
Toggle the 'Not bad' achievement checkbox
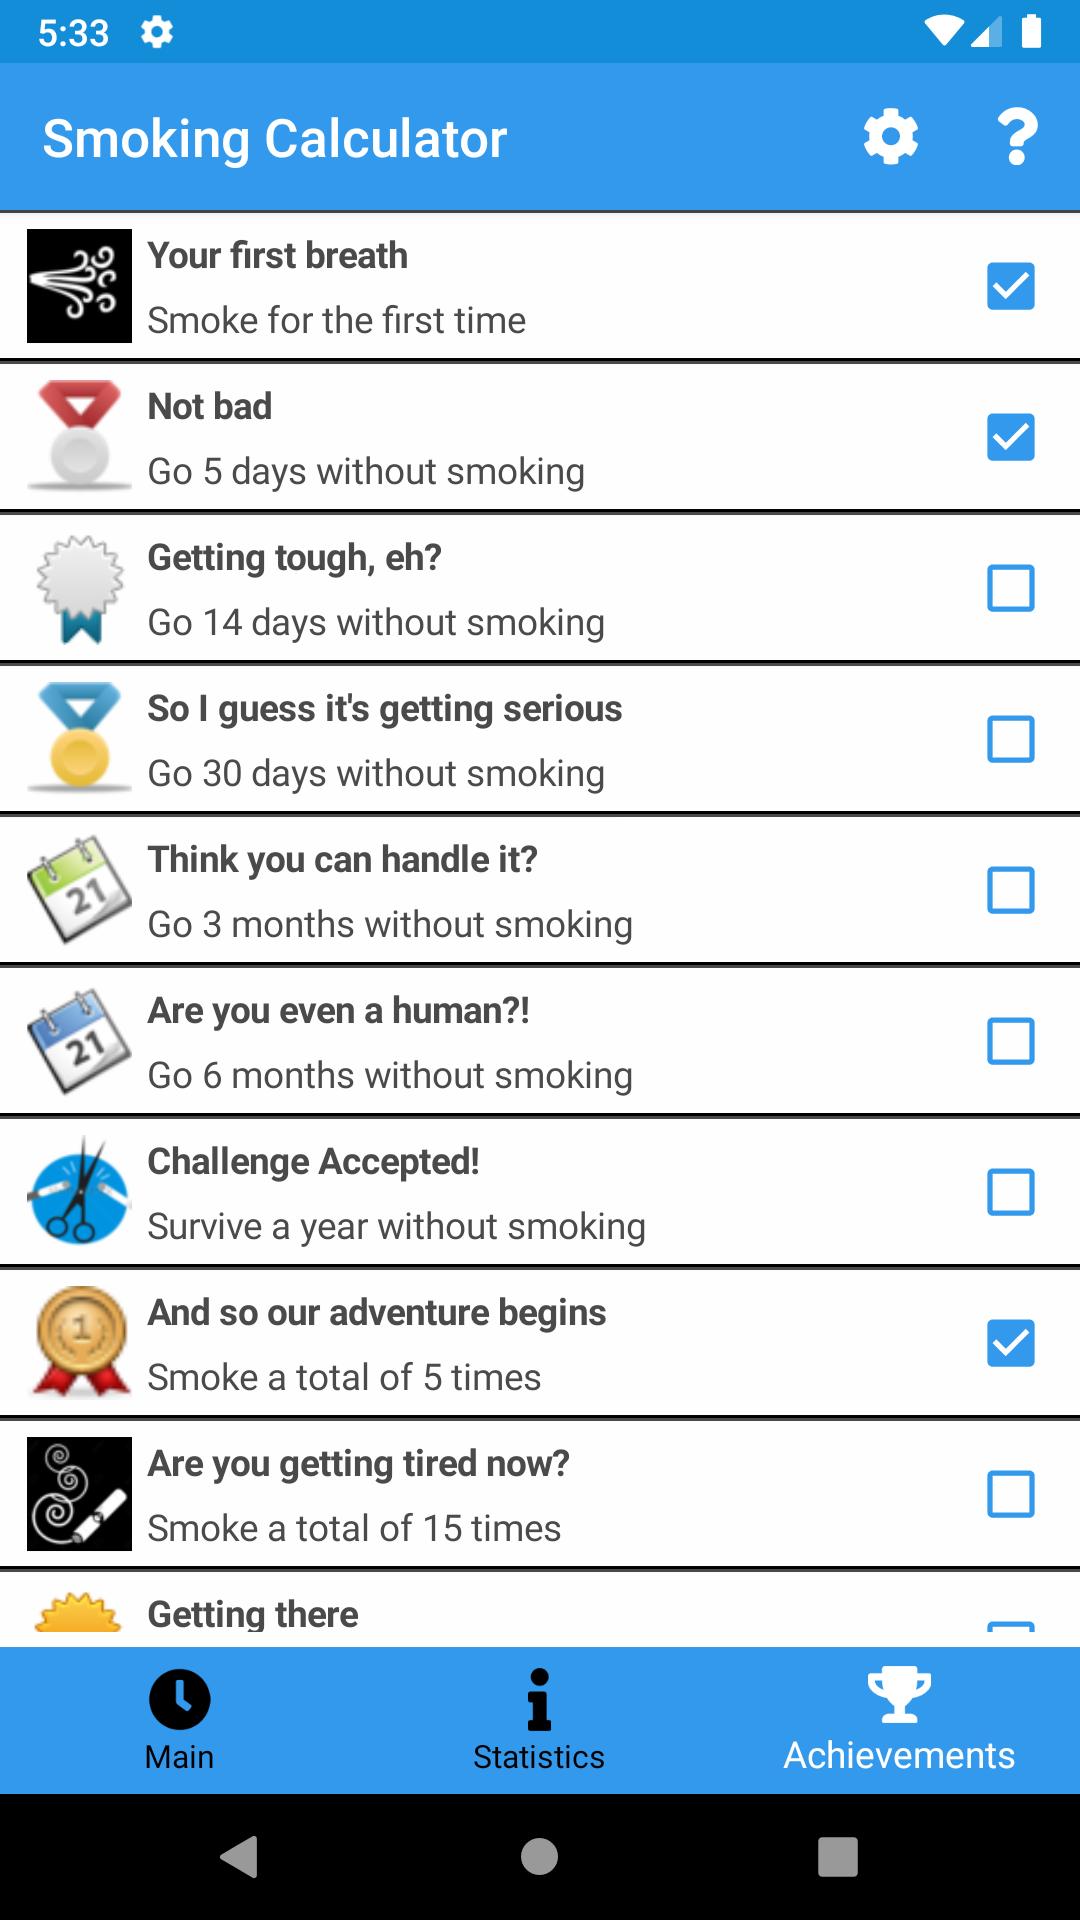click(x=1011, y=437)
